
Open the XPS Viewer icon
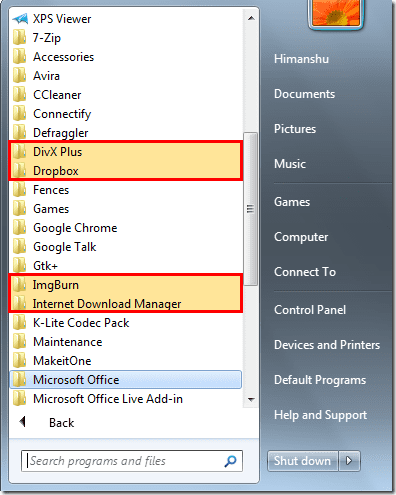(20, 19)
